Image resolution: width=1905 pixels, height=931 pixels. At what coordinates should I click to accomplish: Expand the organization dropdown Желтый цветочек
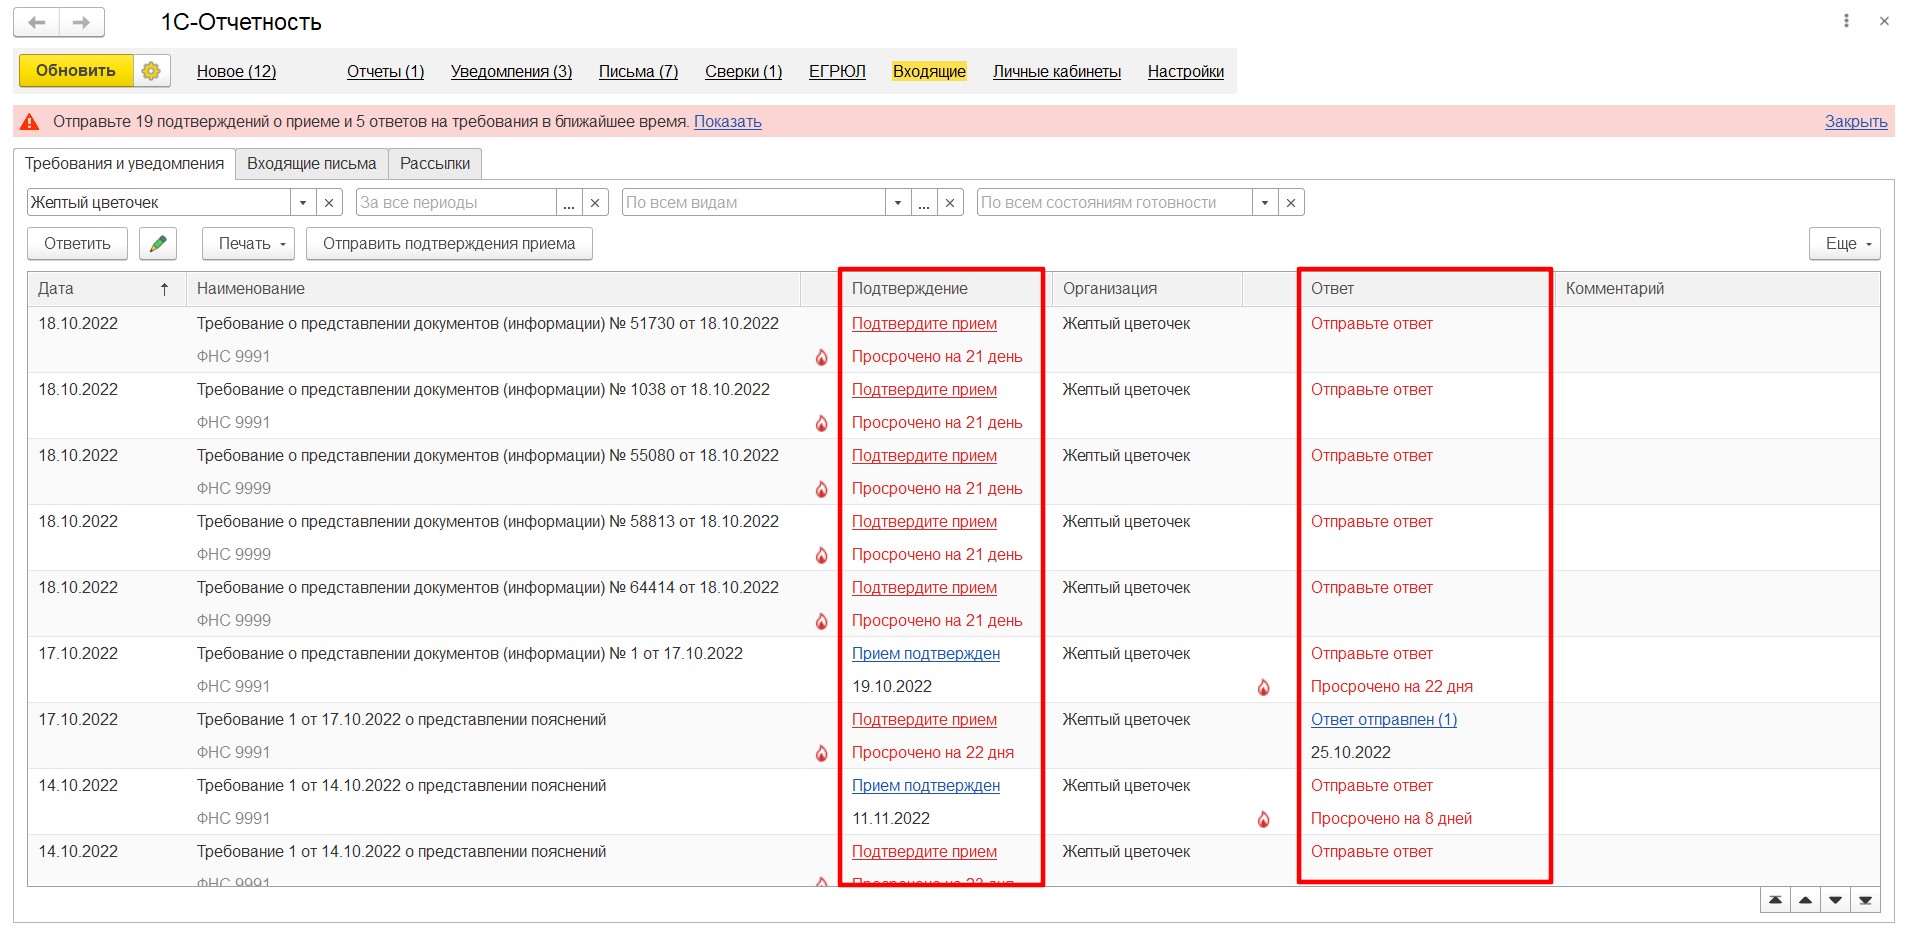coord(303,202)
